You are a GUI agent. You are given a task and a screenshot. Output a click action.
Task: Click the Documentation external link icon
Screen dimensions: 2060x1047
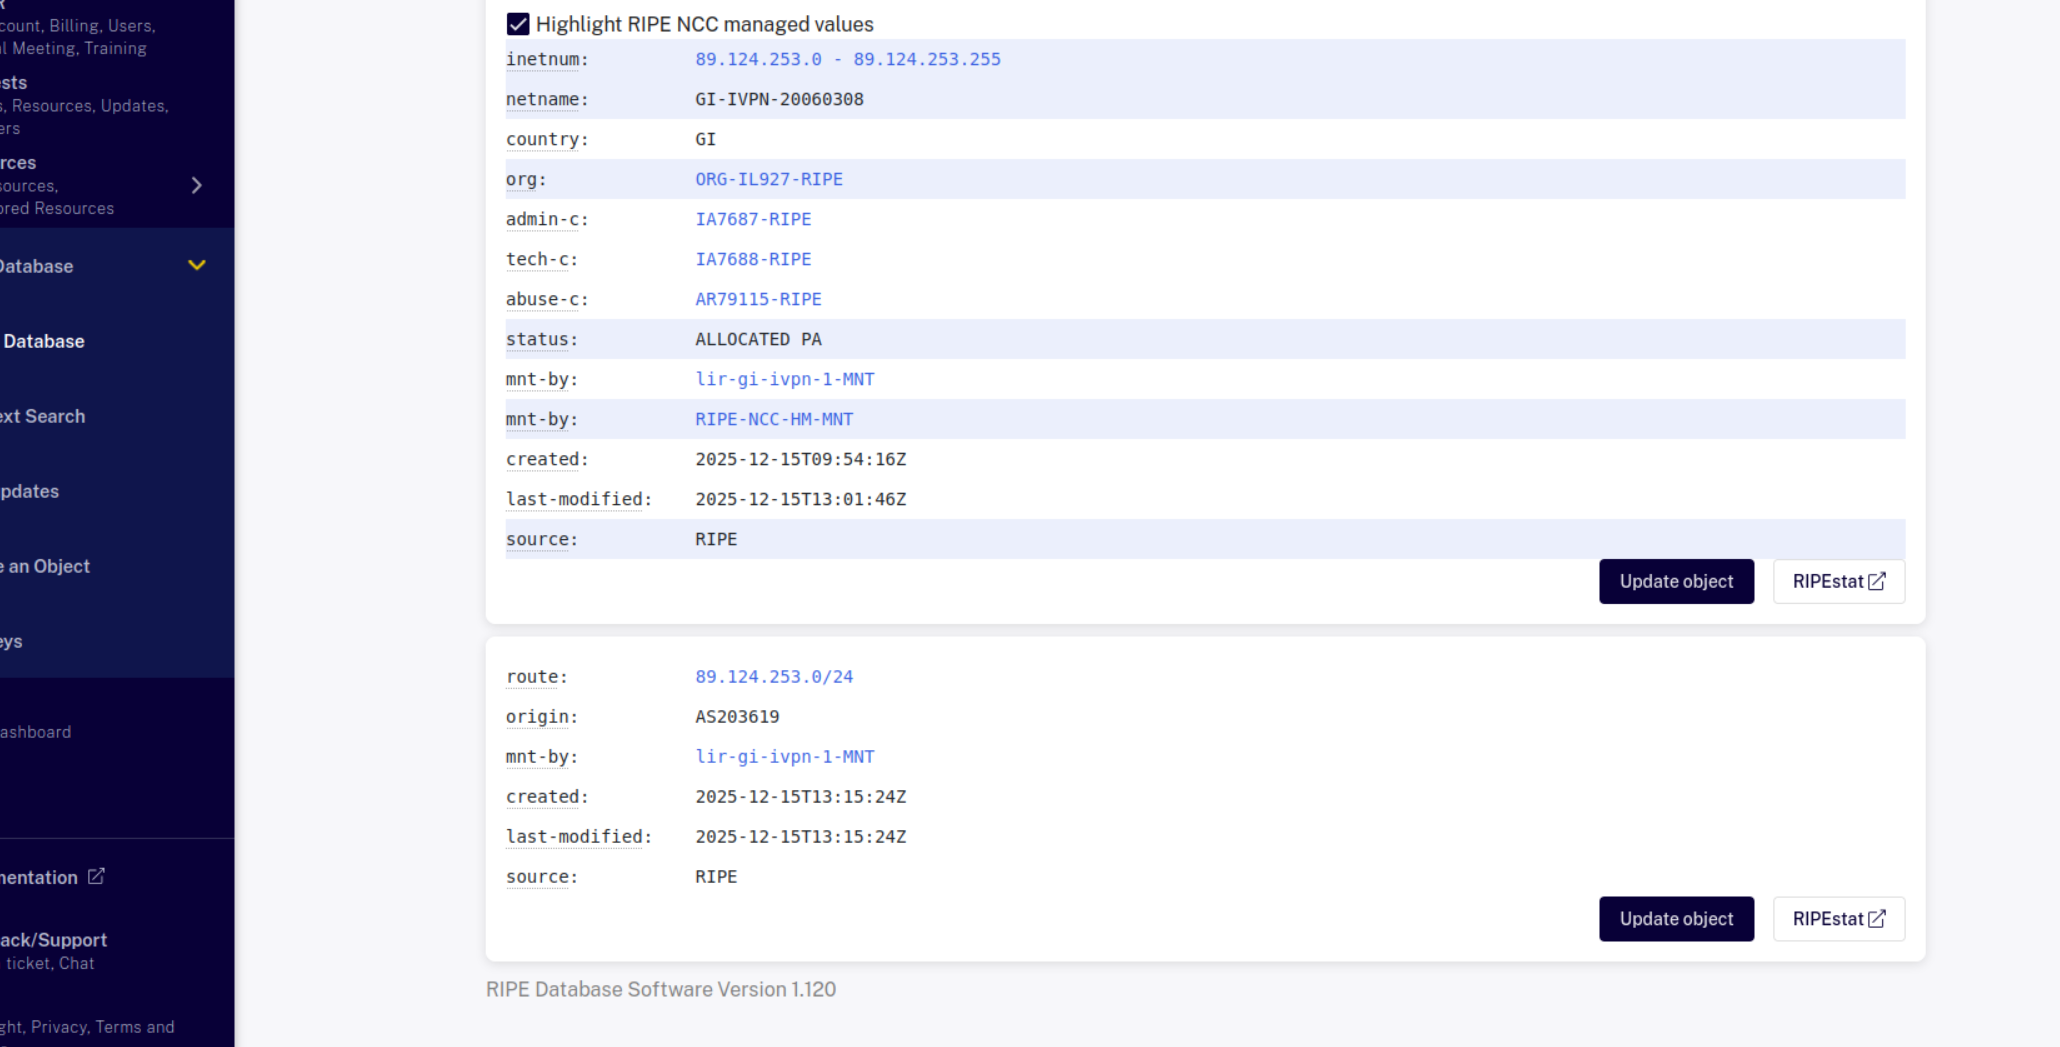pos(96,876)
